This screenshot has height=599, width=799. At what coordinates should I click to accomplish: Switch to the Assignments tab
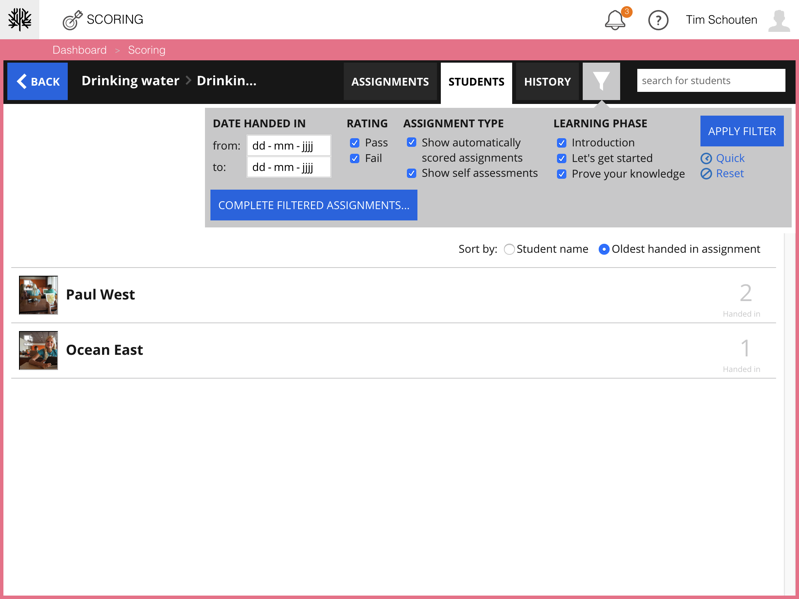point(390,81)
